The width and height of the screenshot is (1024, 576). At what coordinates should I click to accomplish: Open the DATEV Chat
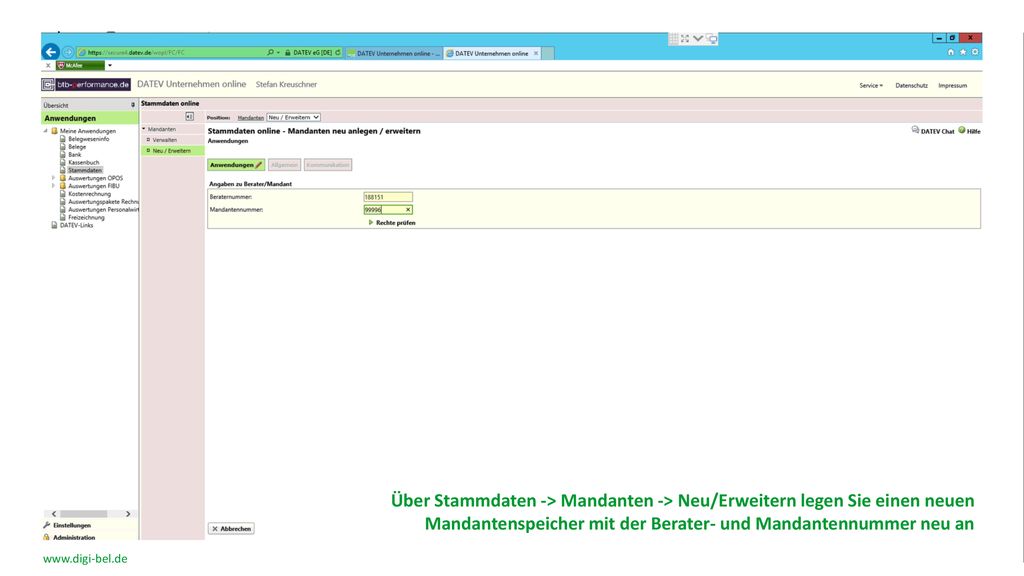[x=933, y=131]
